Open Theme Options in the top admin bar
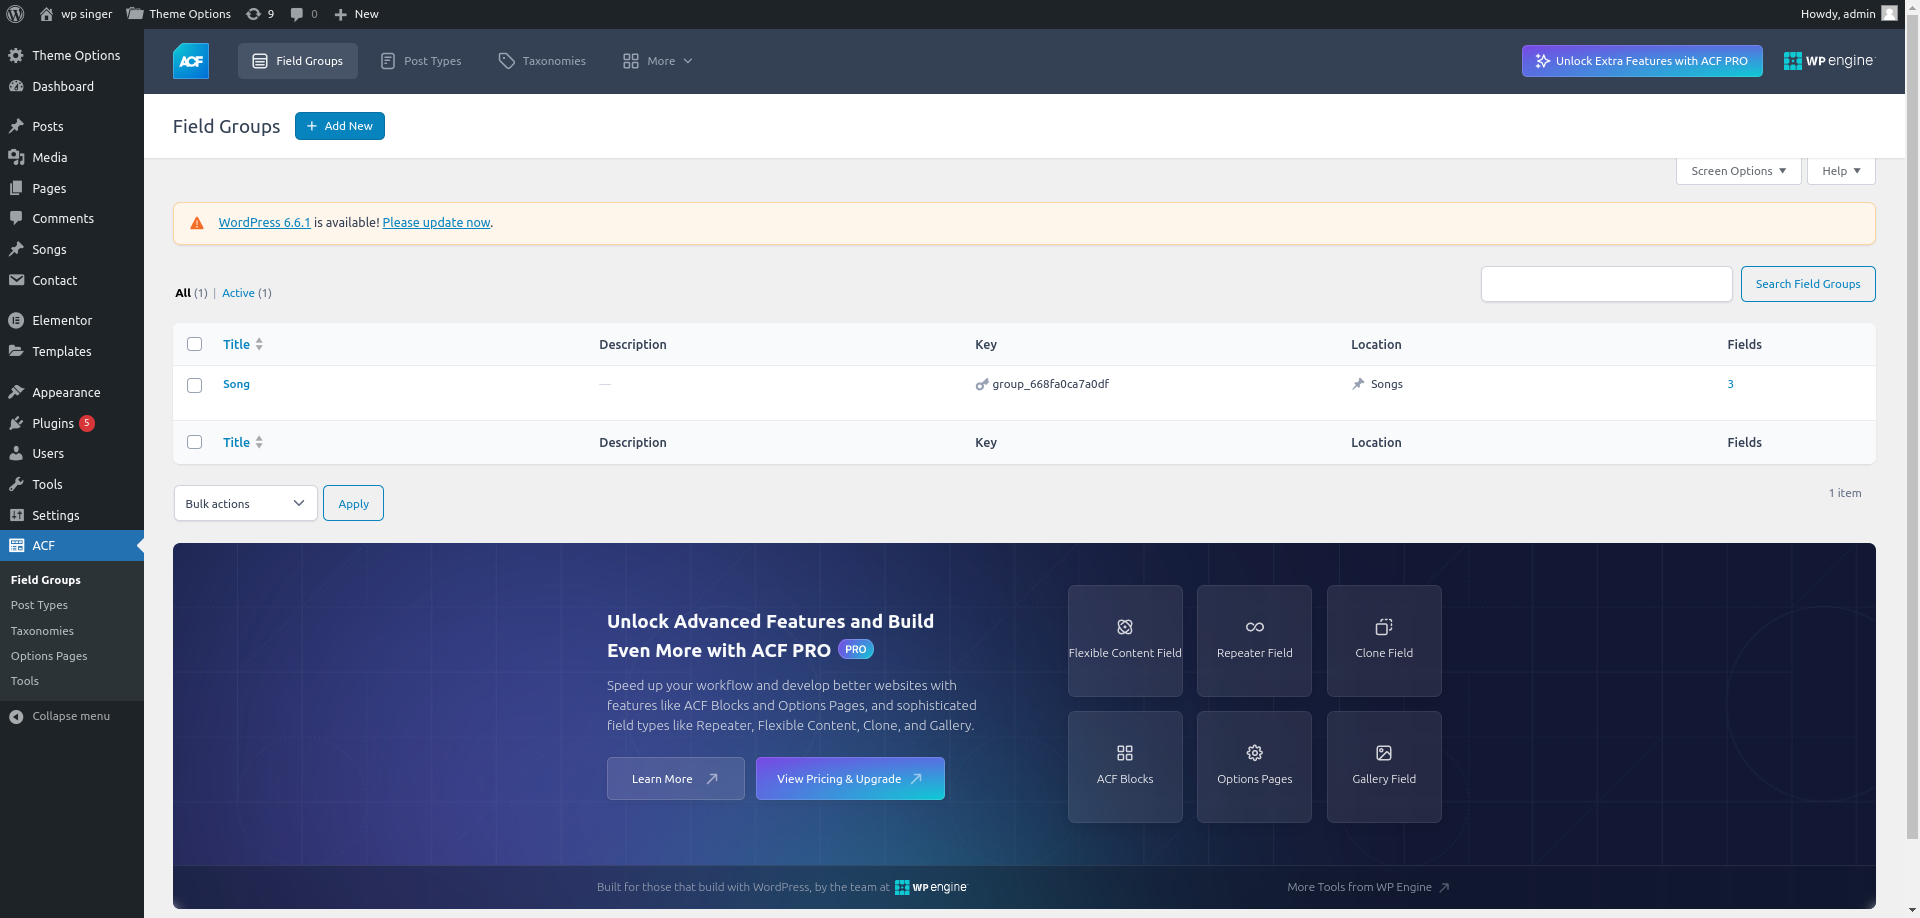This screenshot has width=1920, height=918. click(x=179, y=14)
